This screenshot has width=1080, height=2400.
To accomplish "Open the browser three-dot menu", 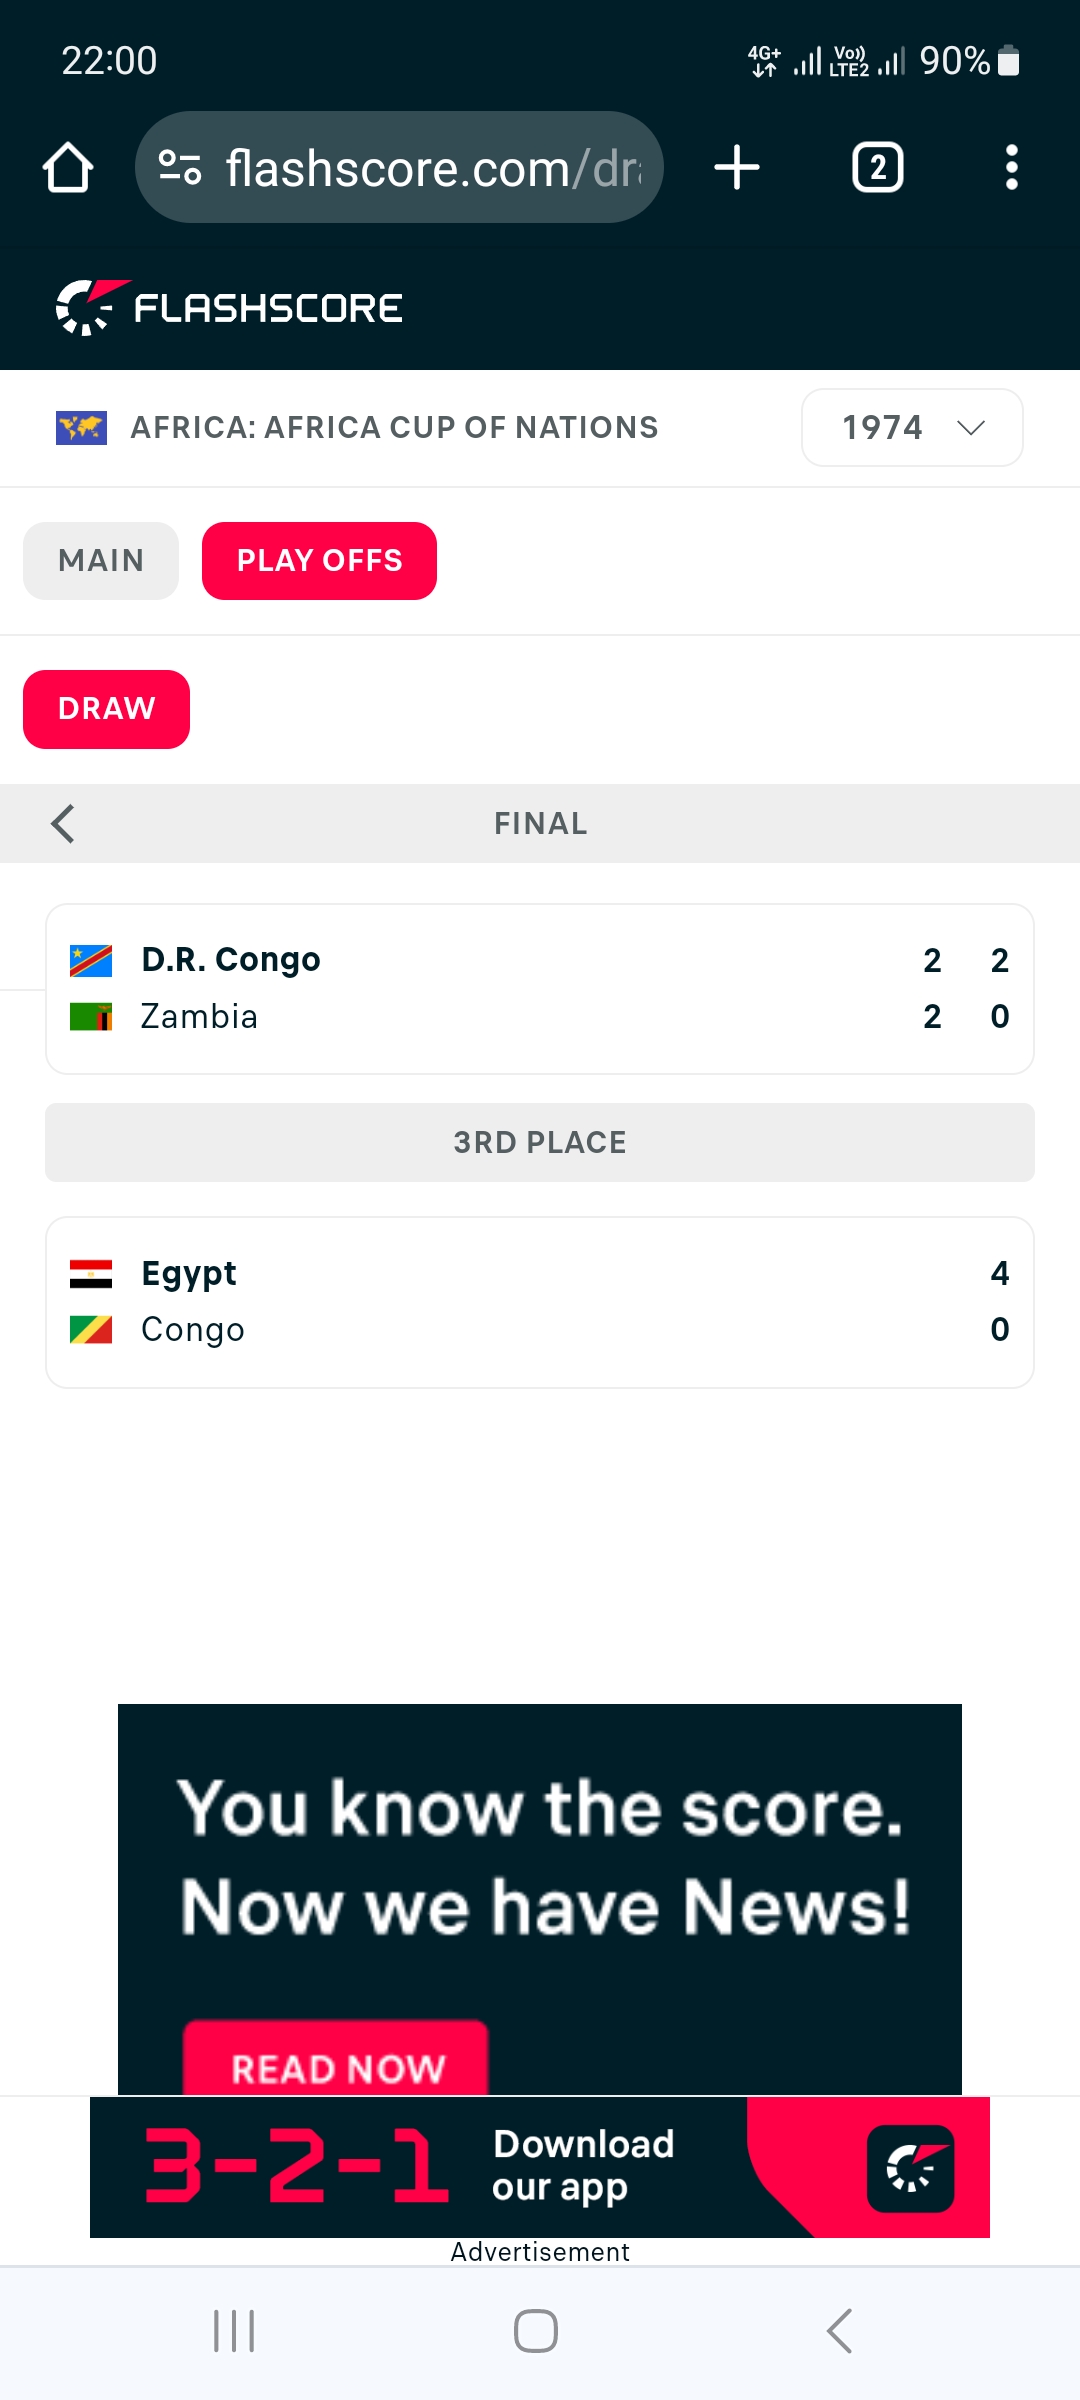I will tap(1011, 167).
